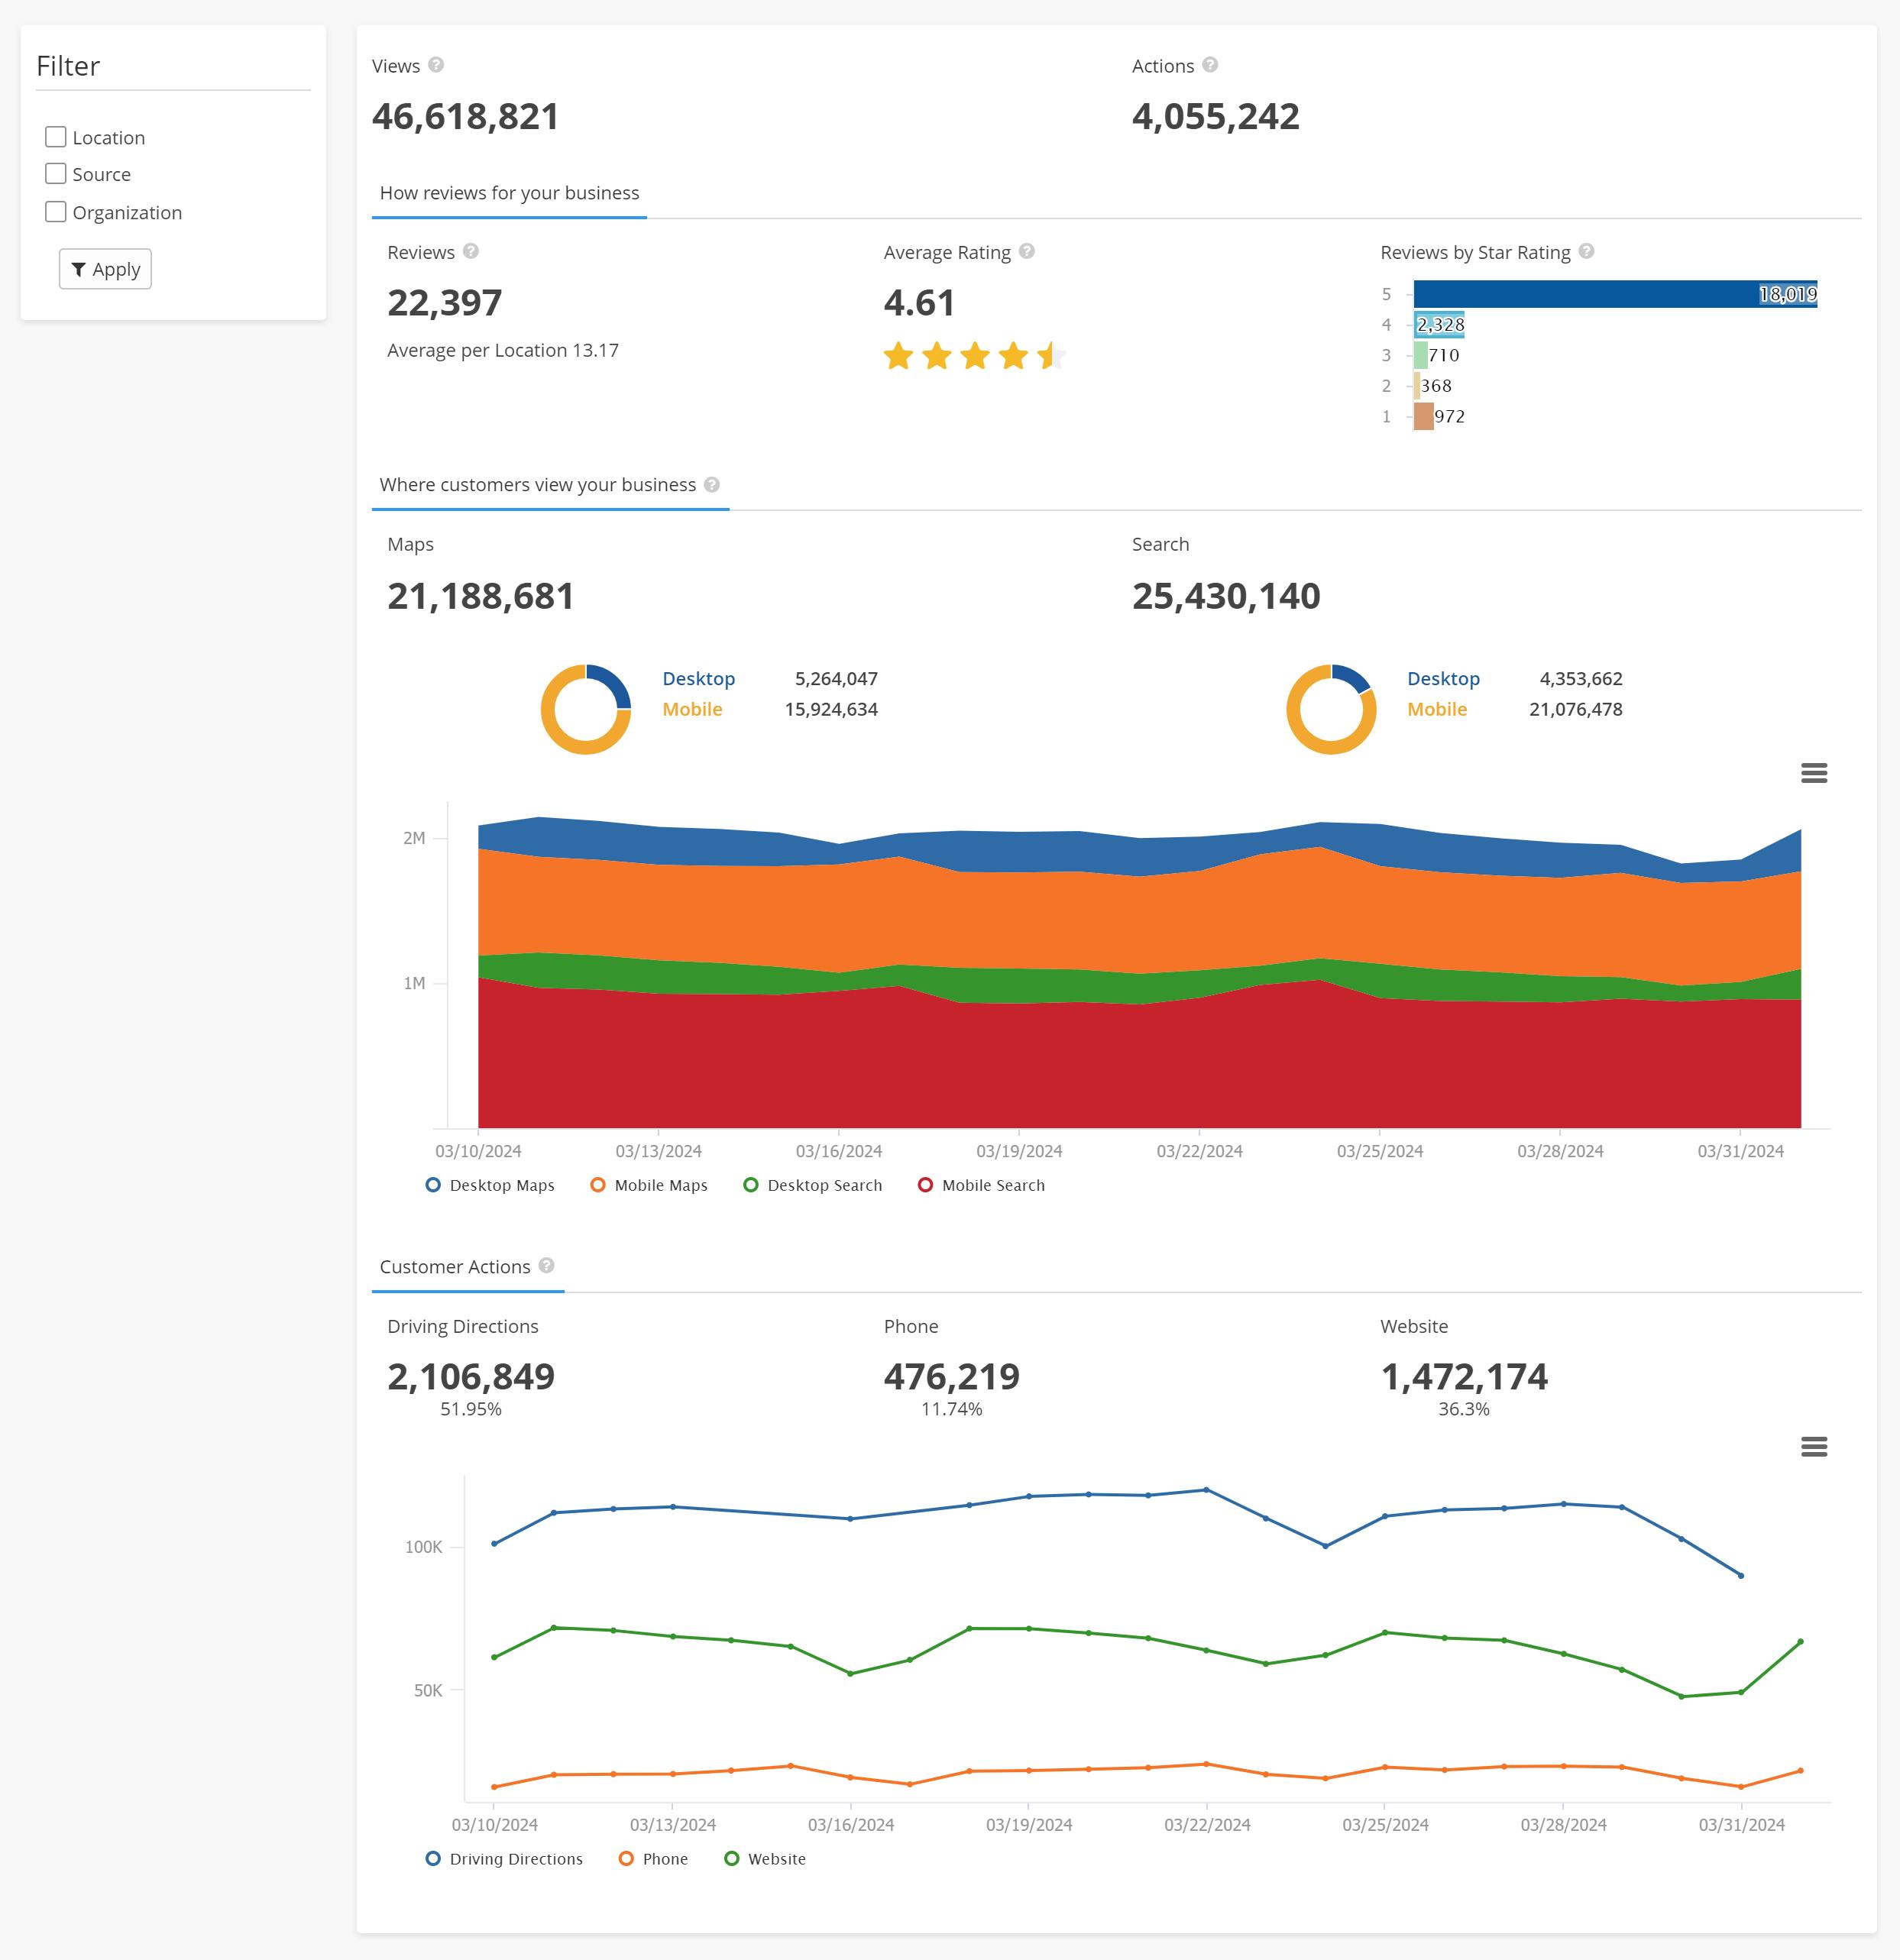Apply the selected filters
This screenshot has height=1960, width=1900.
(106, 269)
